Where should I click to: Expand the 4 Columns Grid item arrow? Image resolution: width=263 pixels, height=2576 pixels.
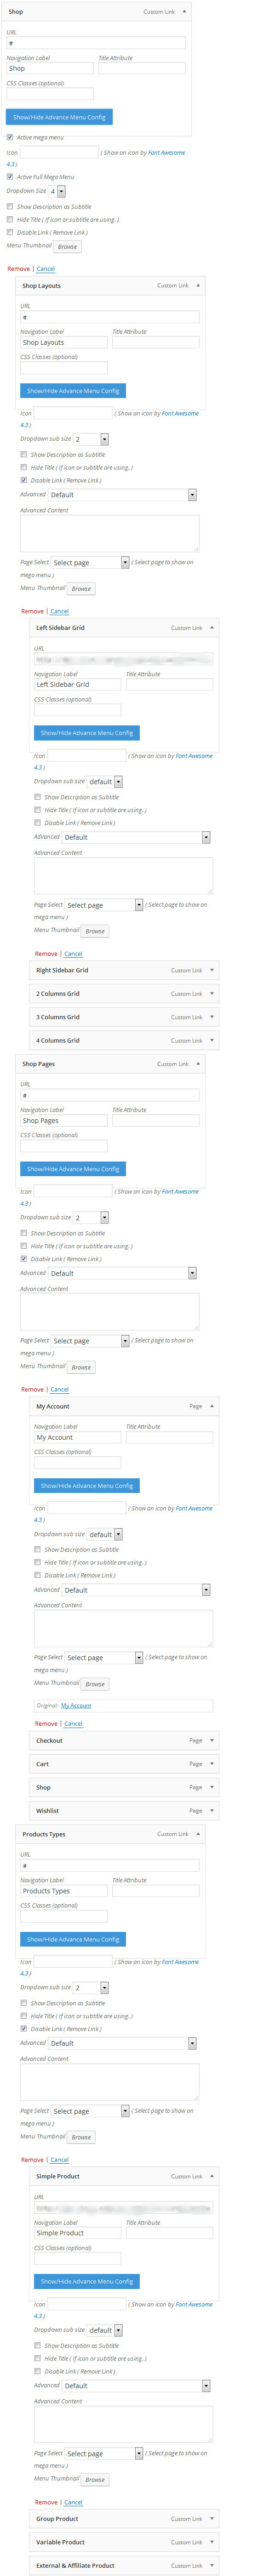pyautogui.click(x=212, y=1040)
